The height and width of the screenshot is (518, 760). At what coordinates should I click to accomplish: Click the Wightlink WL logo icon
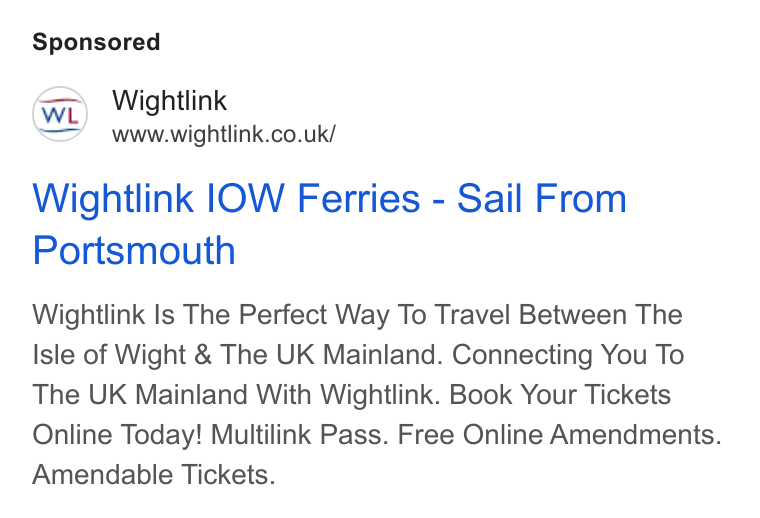[x=60, y=114]
